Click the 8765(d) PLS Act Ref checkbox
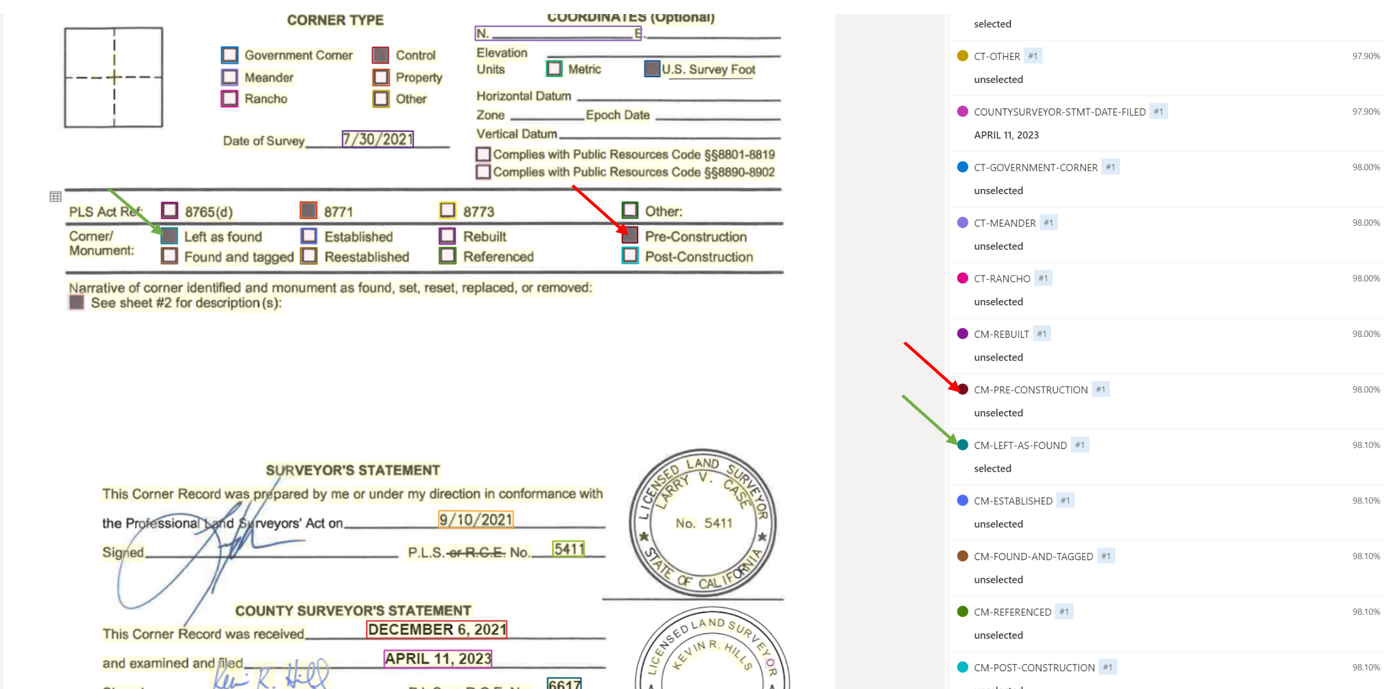This screenshot has width=1392, height=689. tap(170, 211)
